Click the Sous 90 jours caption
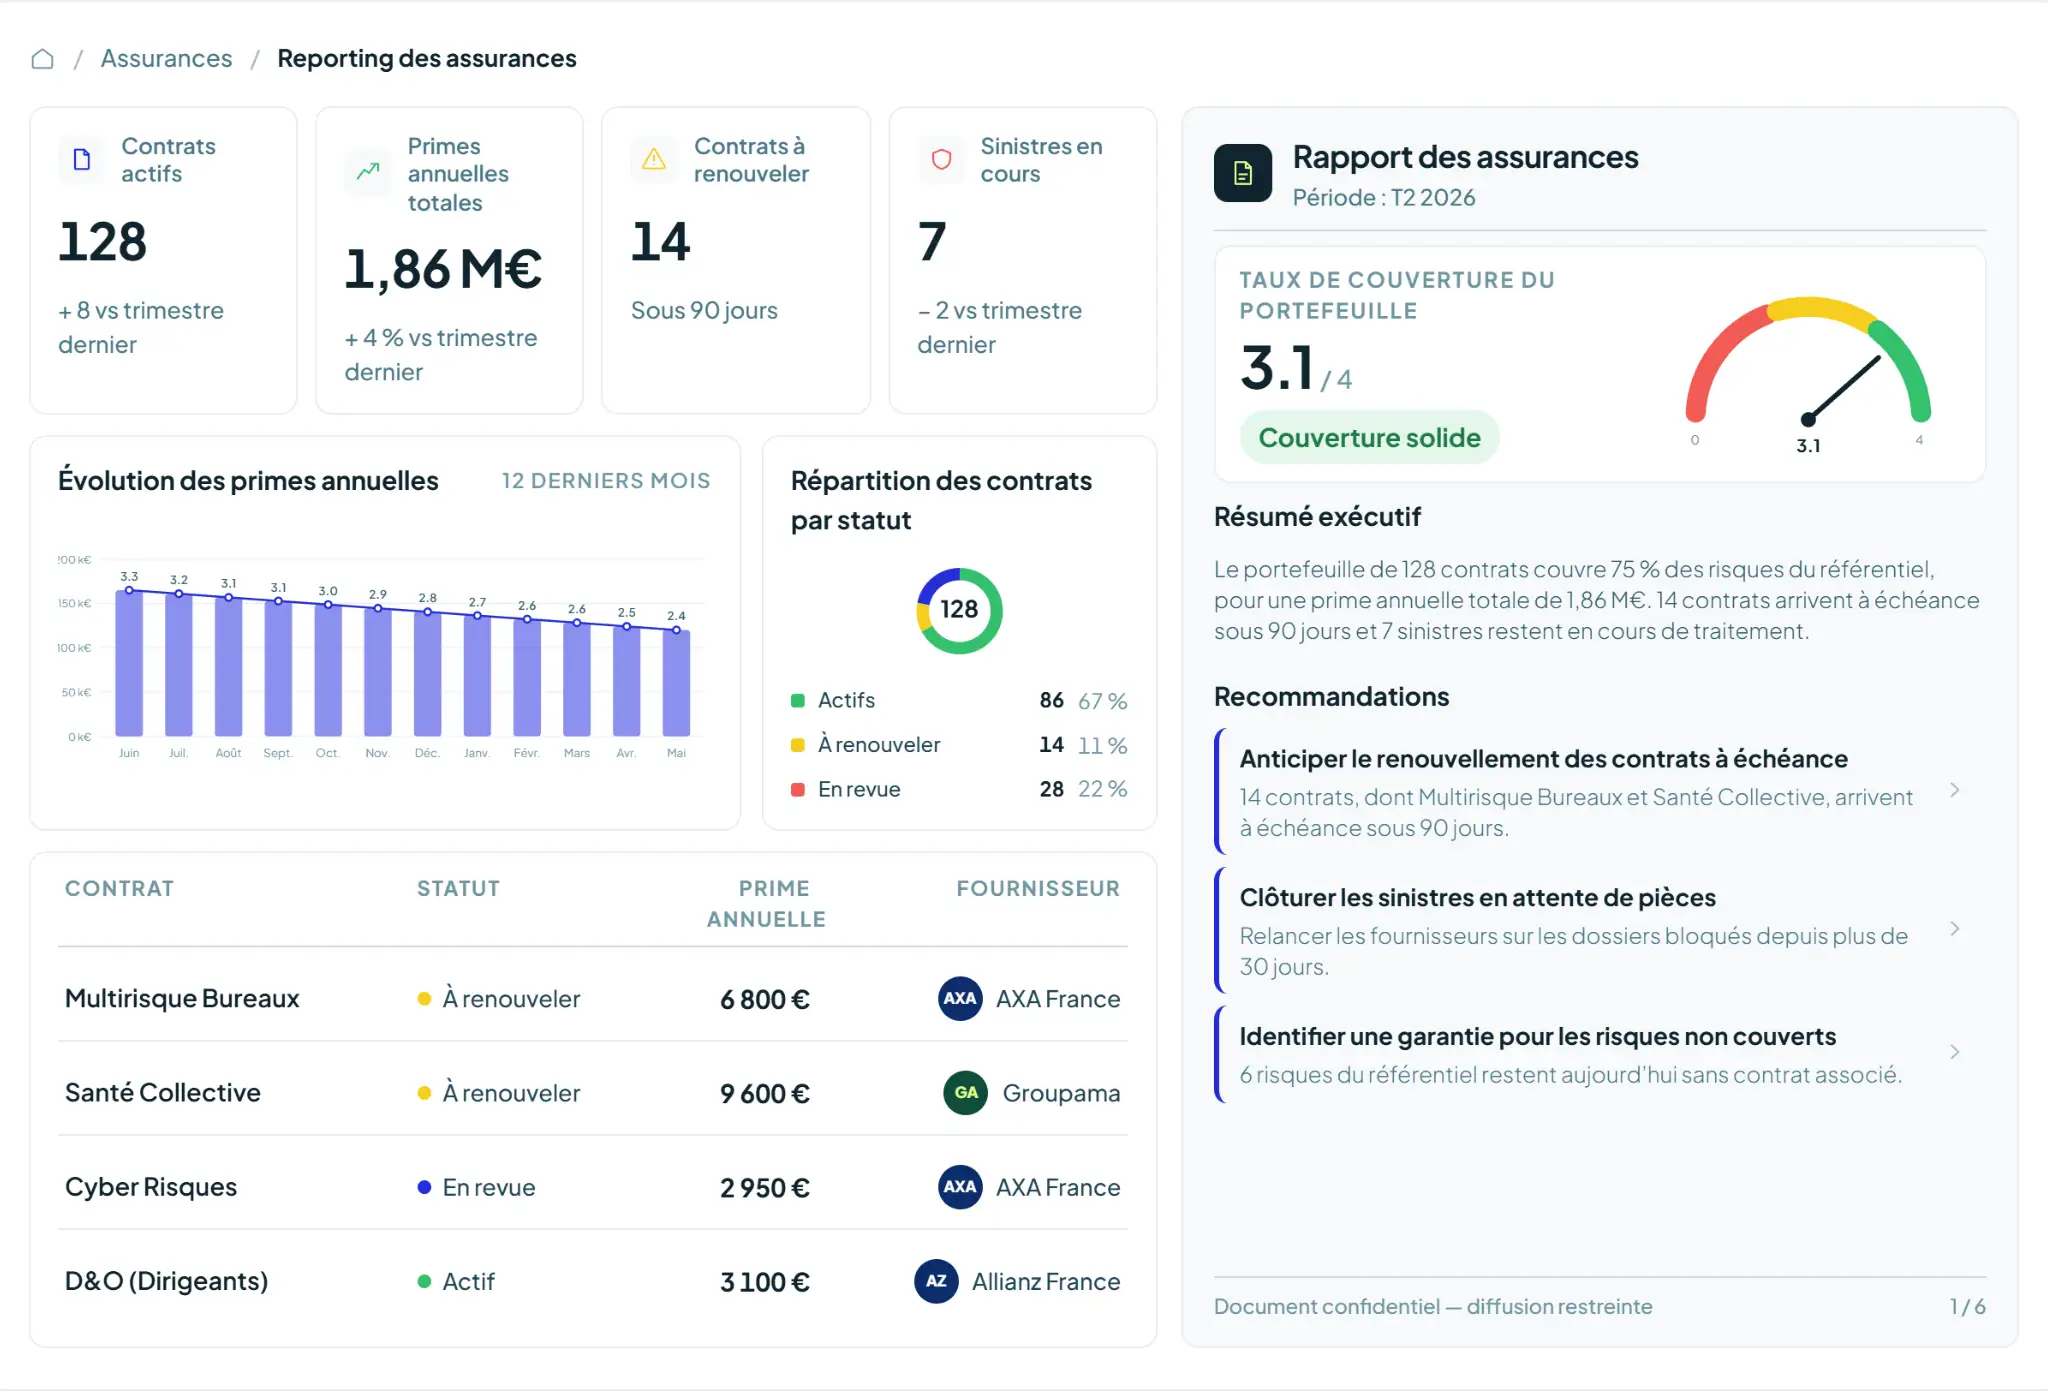 pos(704,311)
